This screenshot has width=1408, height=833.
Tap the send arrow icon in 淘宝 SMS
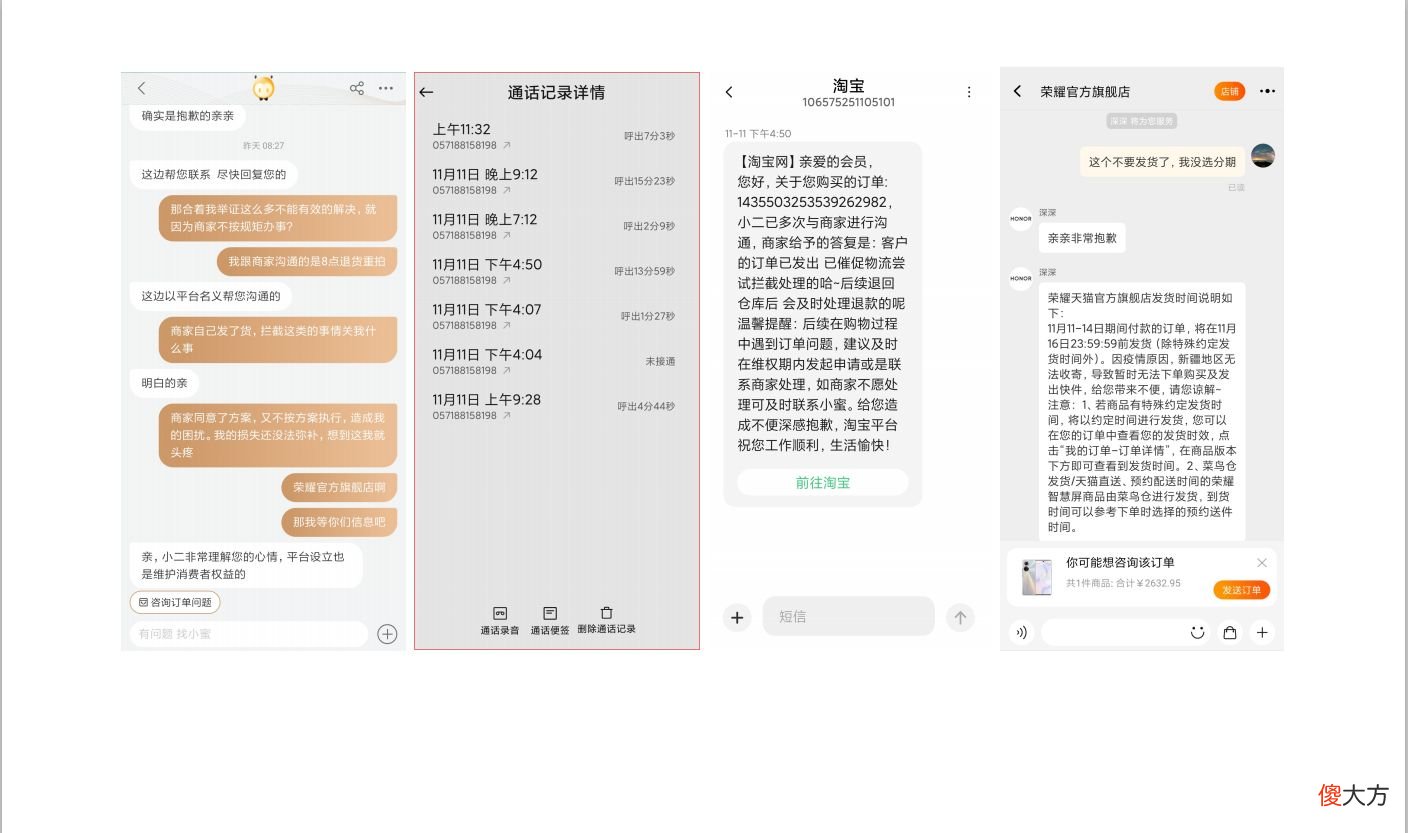960,617
